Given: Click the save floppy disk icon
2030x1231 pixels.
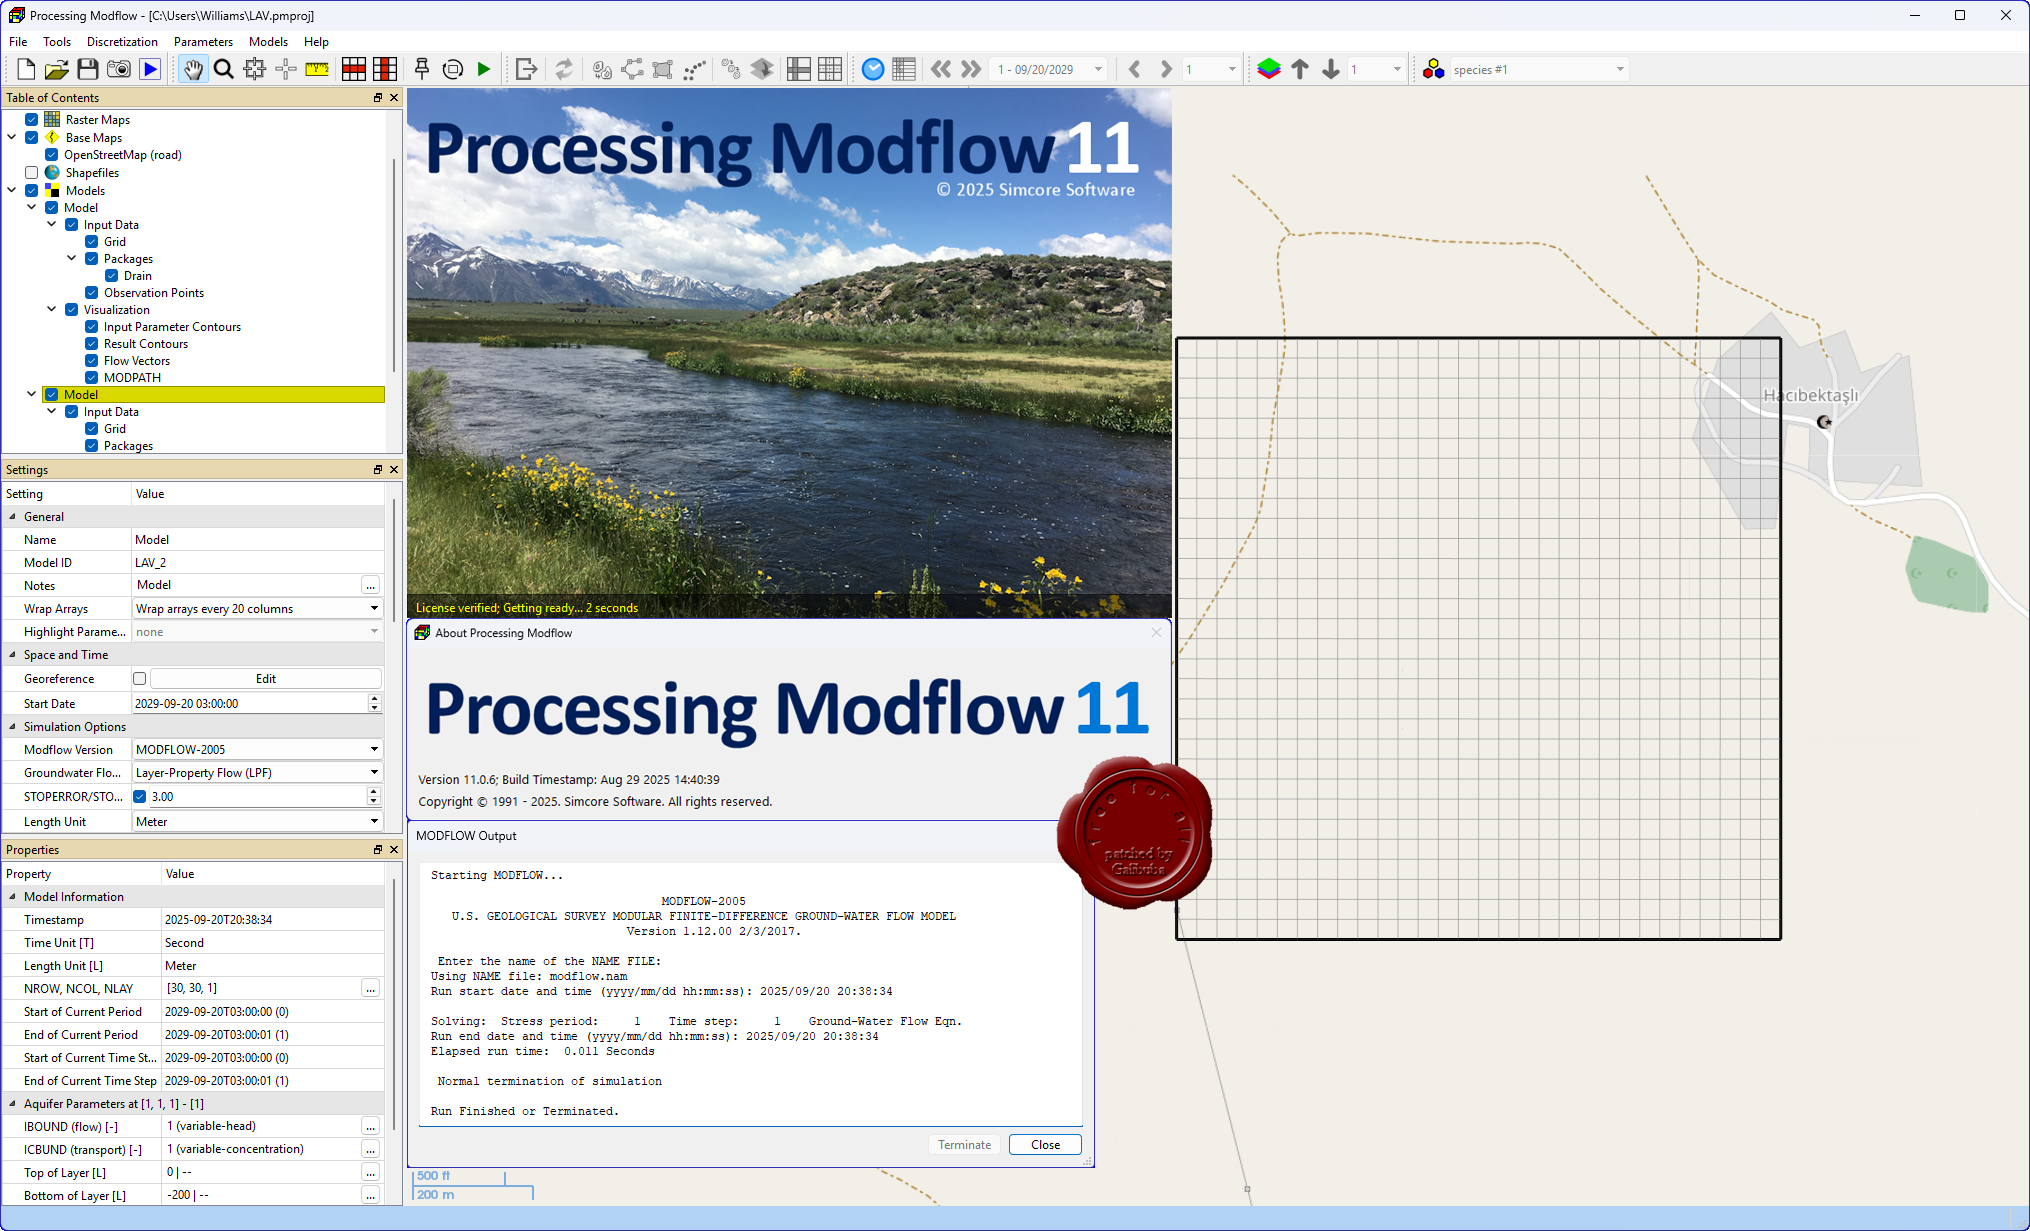Looking at the screenshot, I should click(x=88, y=69).
